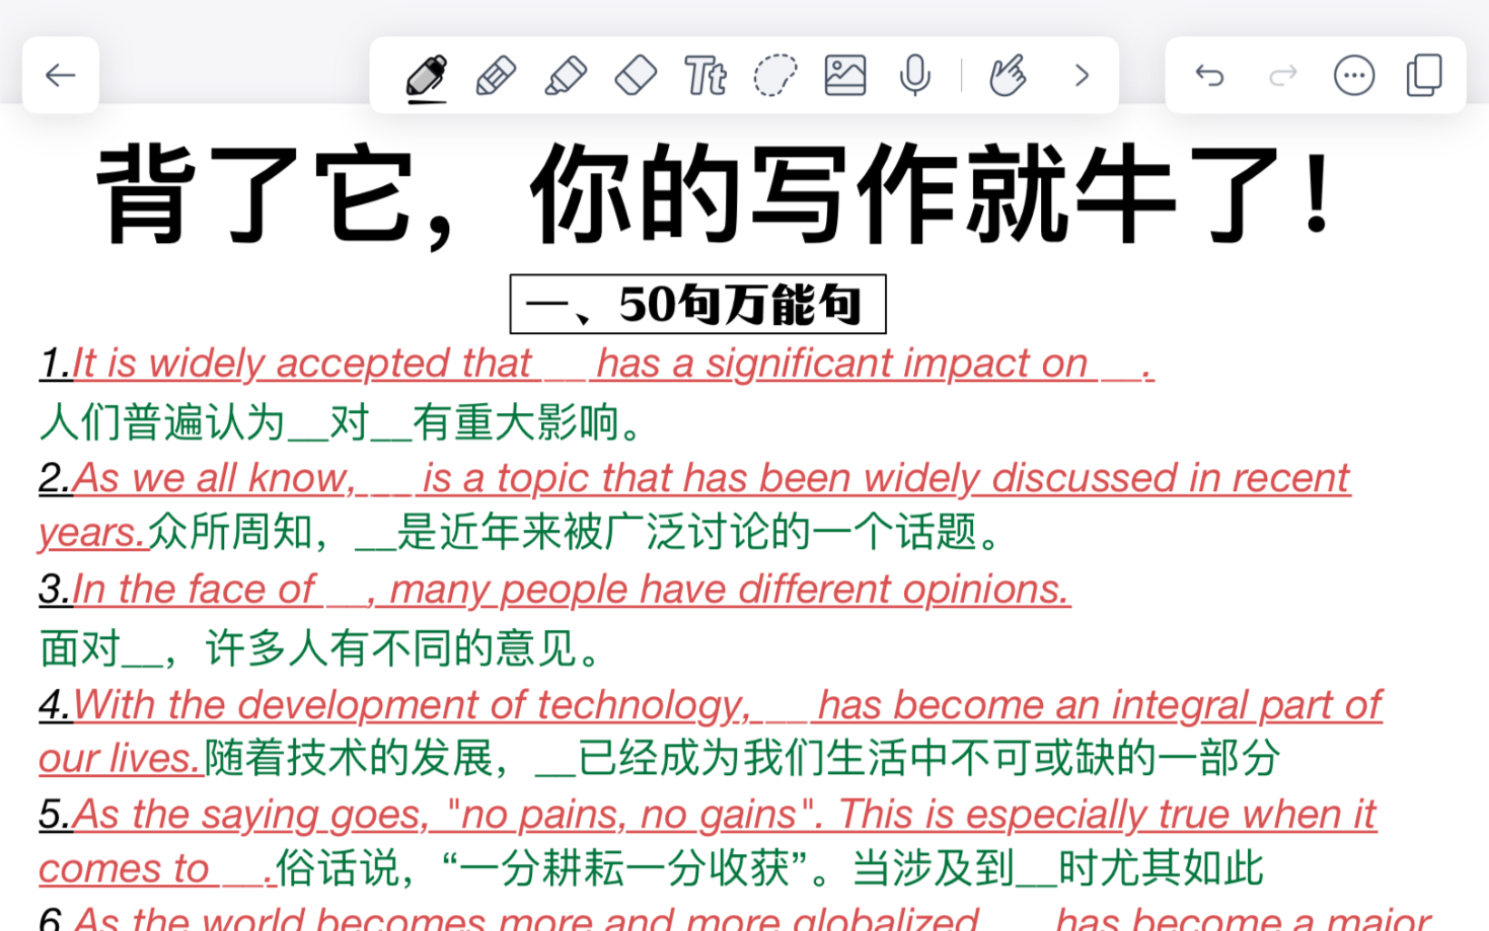Click translation 众所周知，__是近年来被广泛讨论的一个话题

[x=574, y=532]
